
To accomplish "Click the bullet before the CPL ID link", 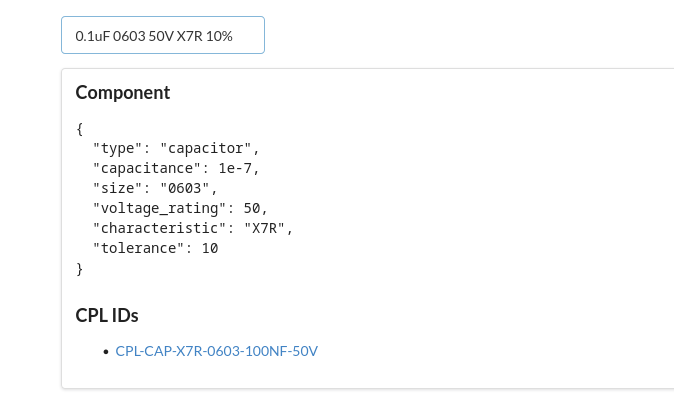I will click(106, 352).
